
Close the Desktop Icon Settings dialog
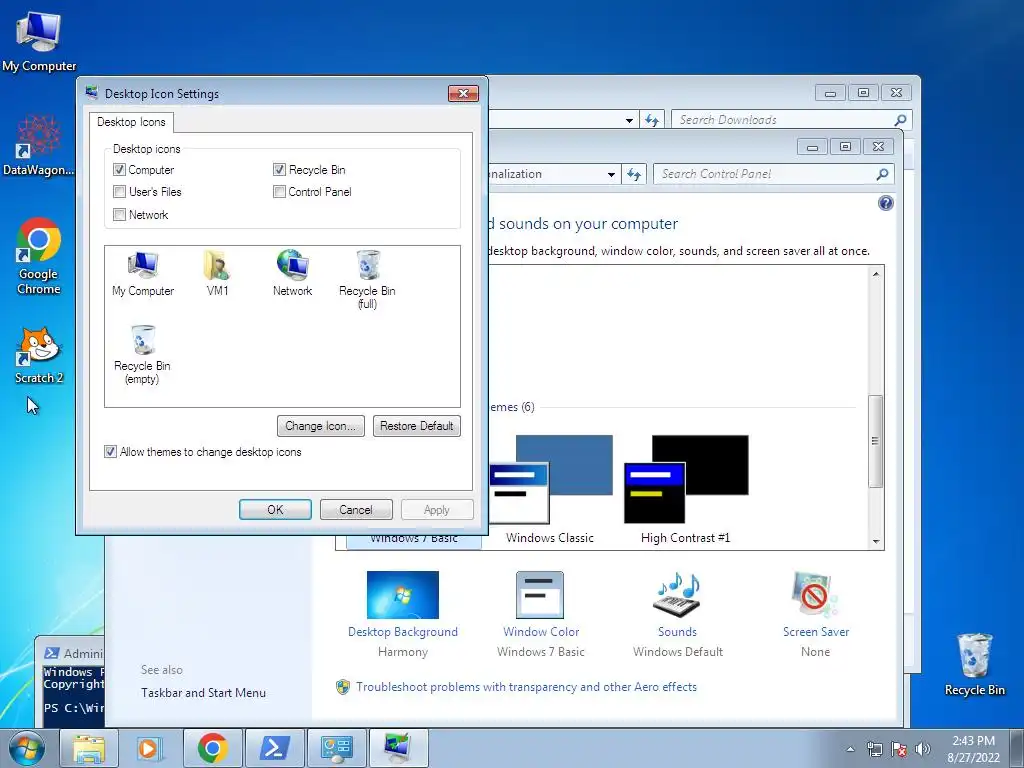pyautogui.click(x=463, y=93)
